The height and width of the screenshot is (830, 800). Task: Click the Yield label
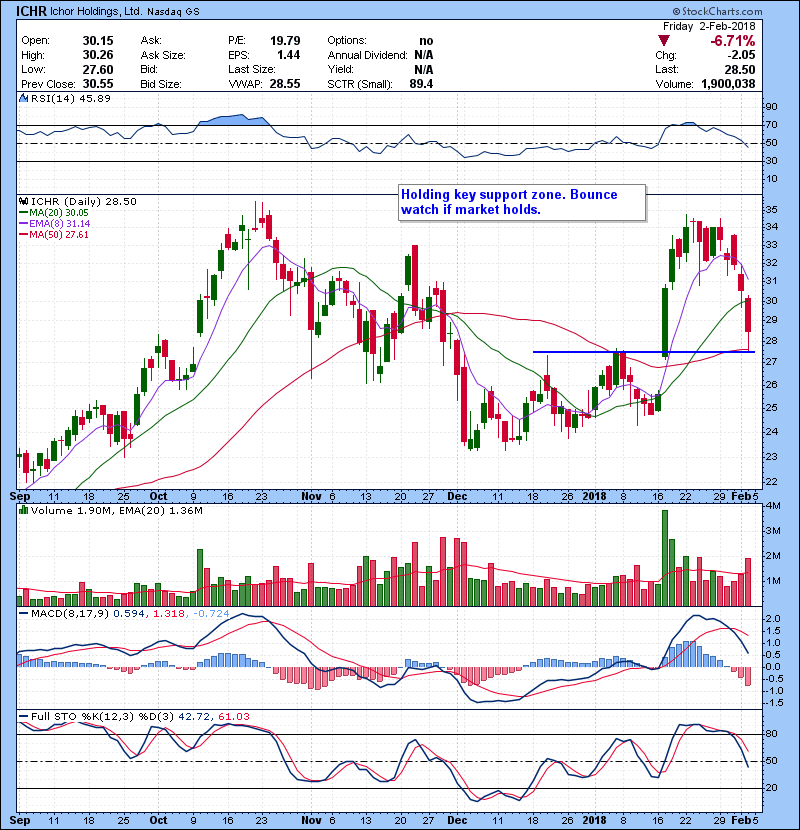(x=340, y=69)
